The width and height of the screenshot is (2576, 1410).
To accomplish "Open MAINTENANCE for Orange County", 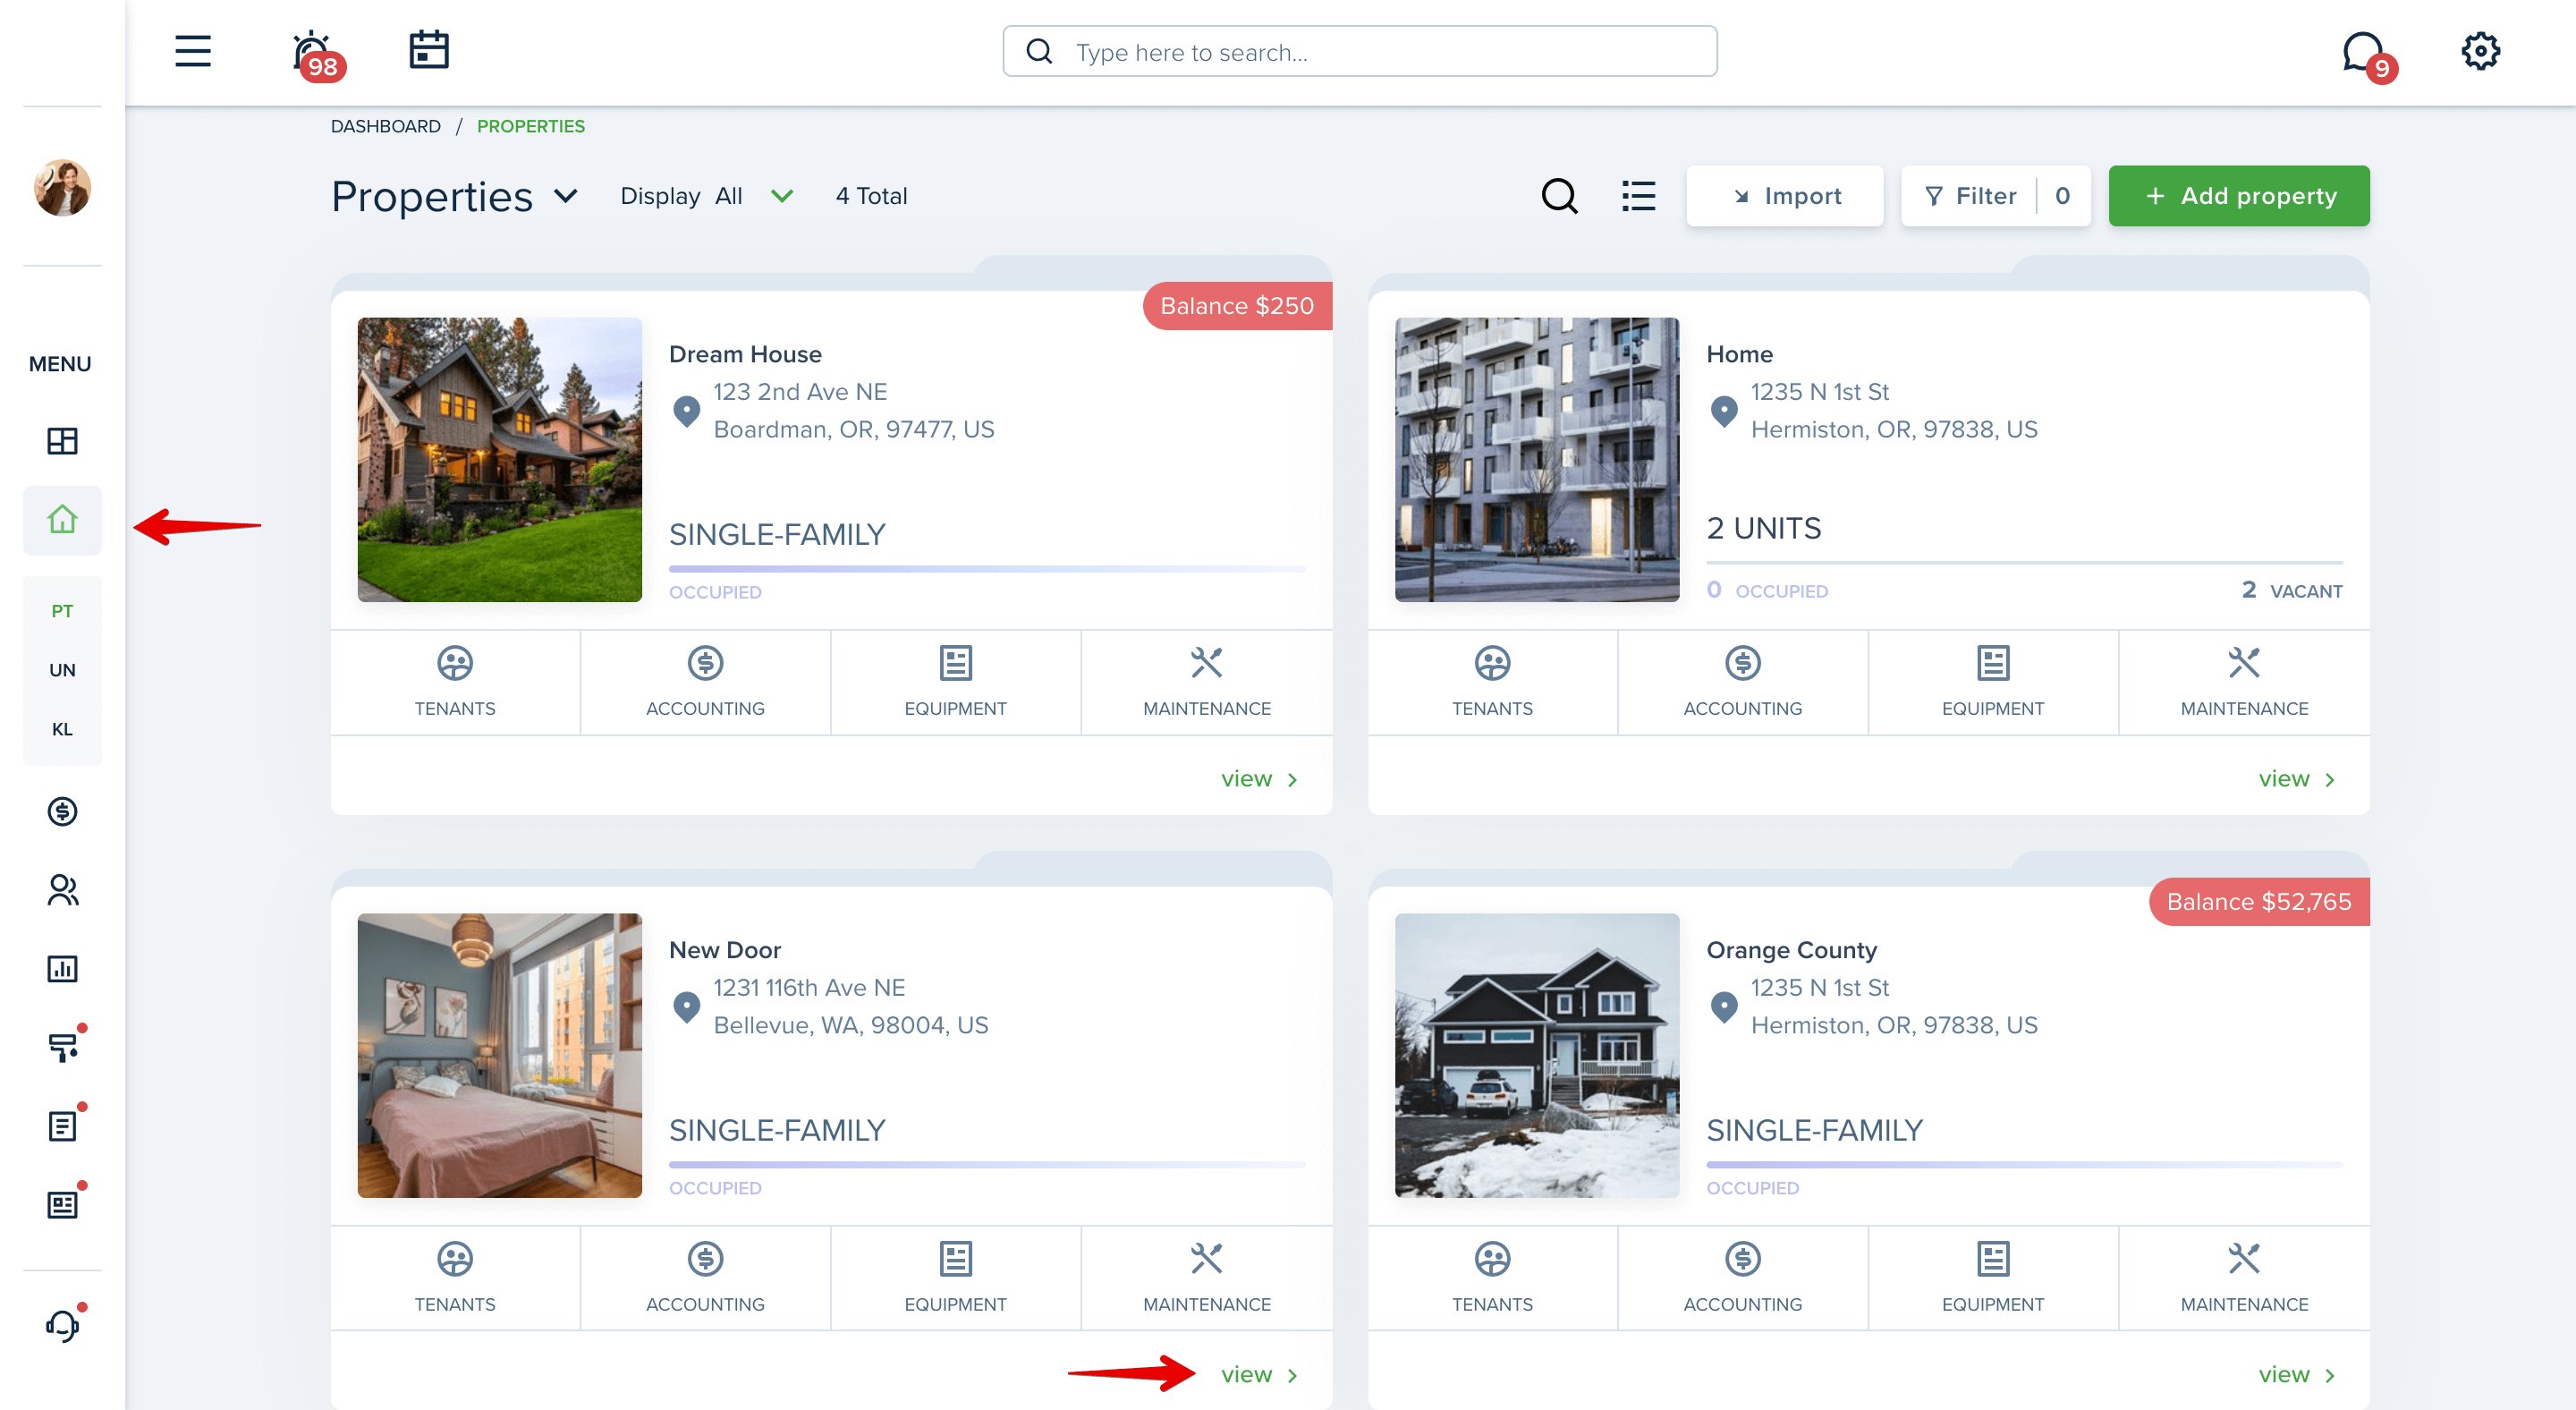I will click(2244, 1278).
